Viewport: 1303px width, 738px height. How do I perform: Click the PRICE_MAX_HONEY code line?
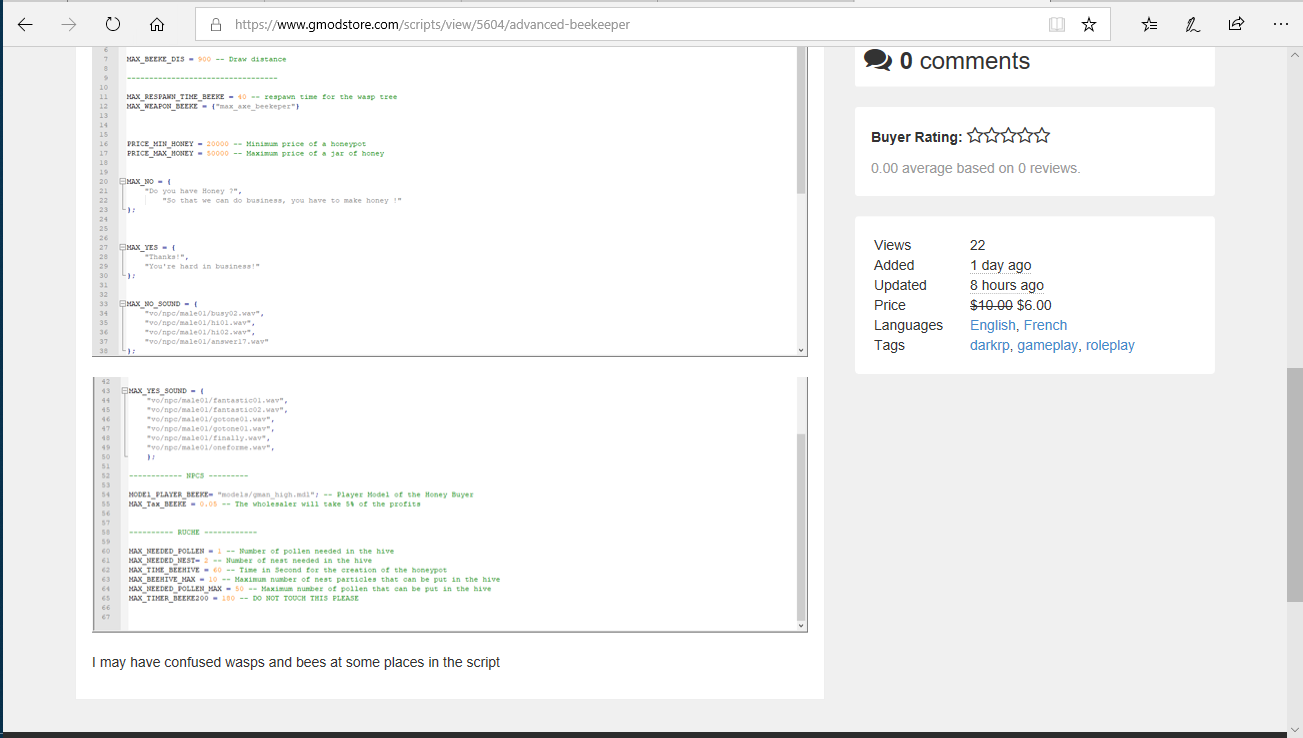click(x=256, y=153)
